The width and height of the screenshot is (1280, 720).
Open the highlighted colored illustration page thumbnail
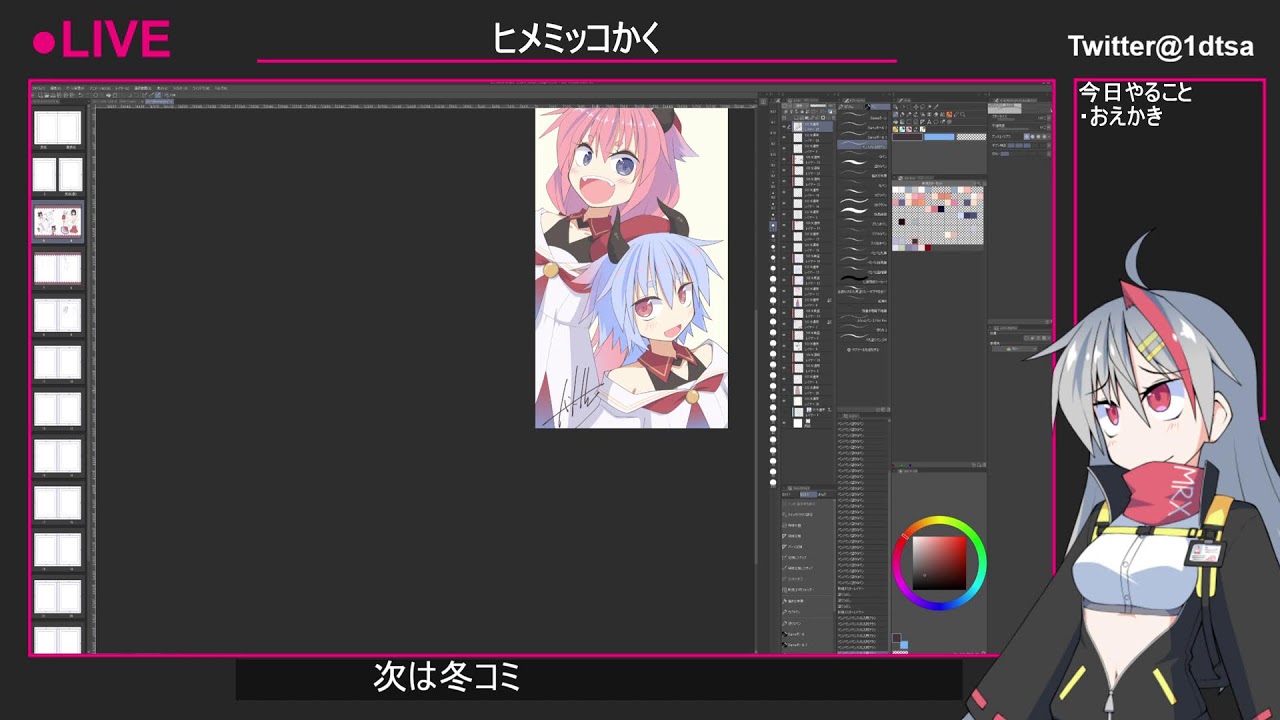pos(57,220)
